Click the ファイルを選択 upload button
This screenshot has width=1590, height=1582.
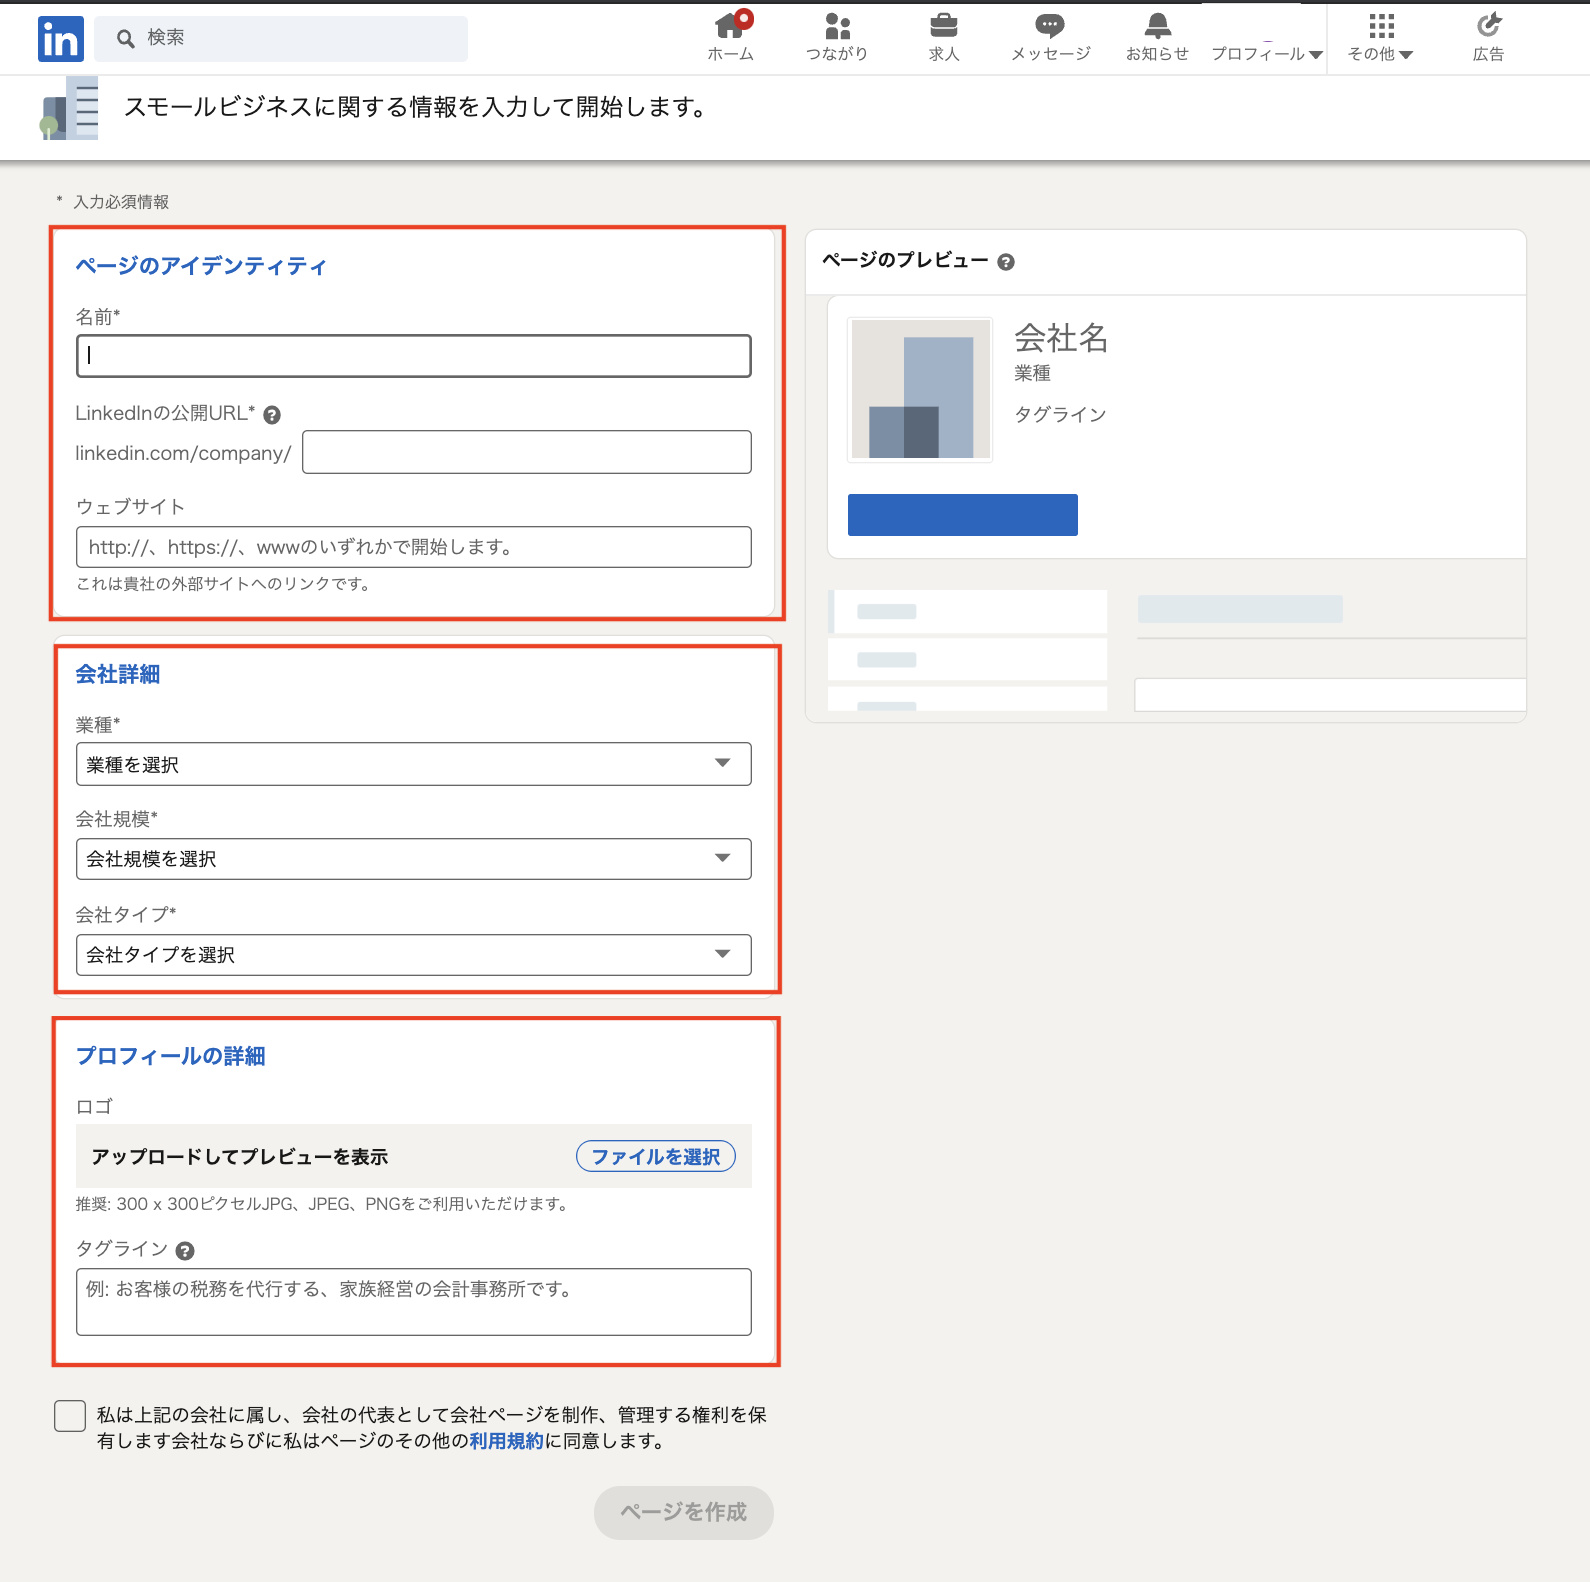tap(655, 1157)
